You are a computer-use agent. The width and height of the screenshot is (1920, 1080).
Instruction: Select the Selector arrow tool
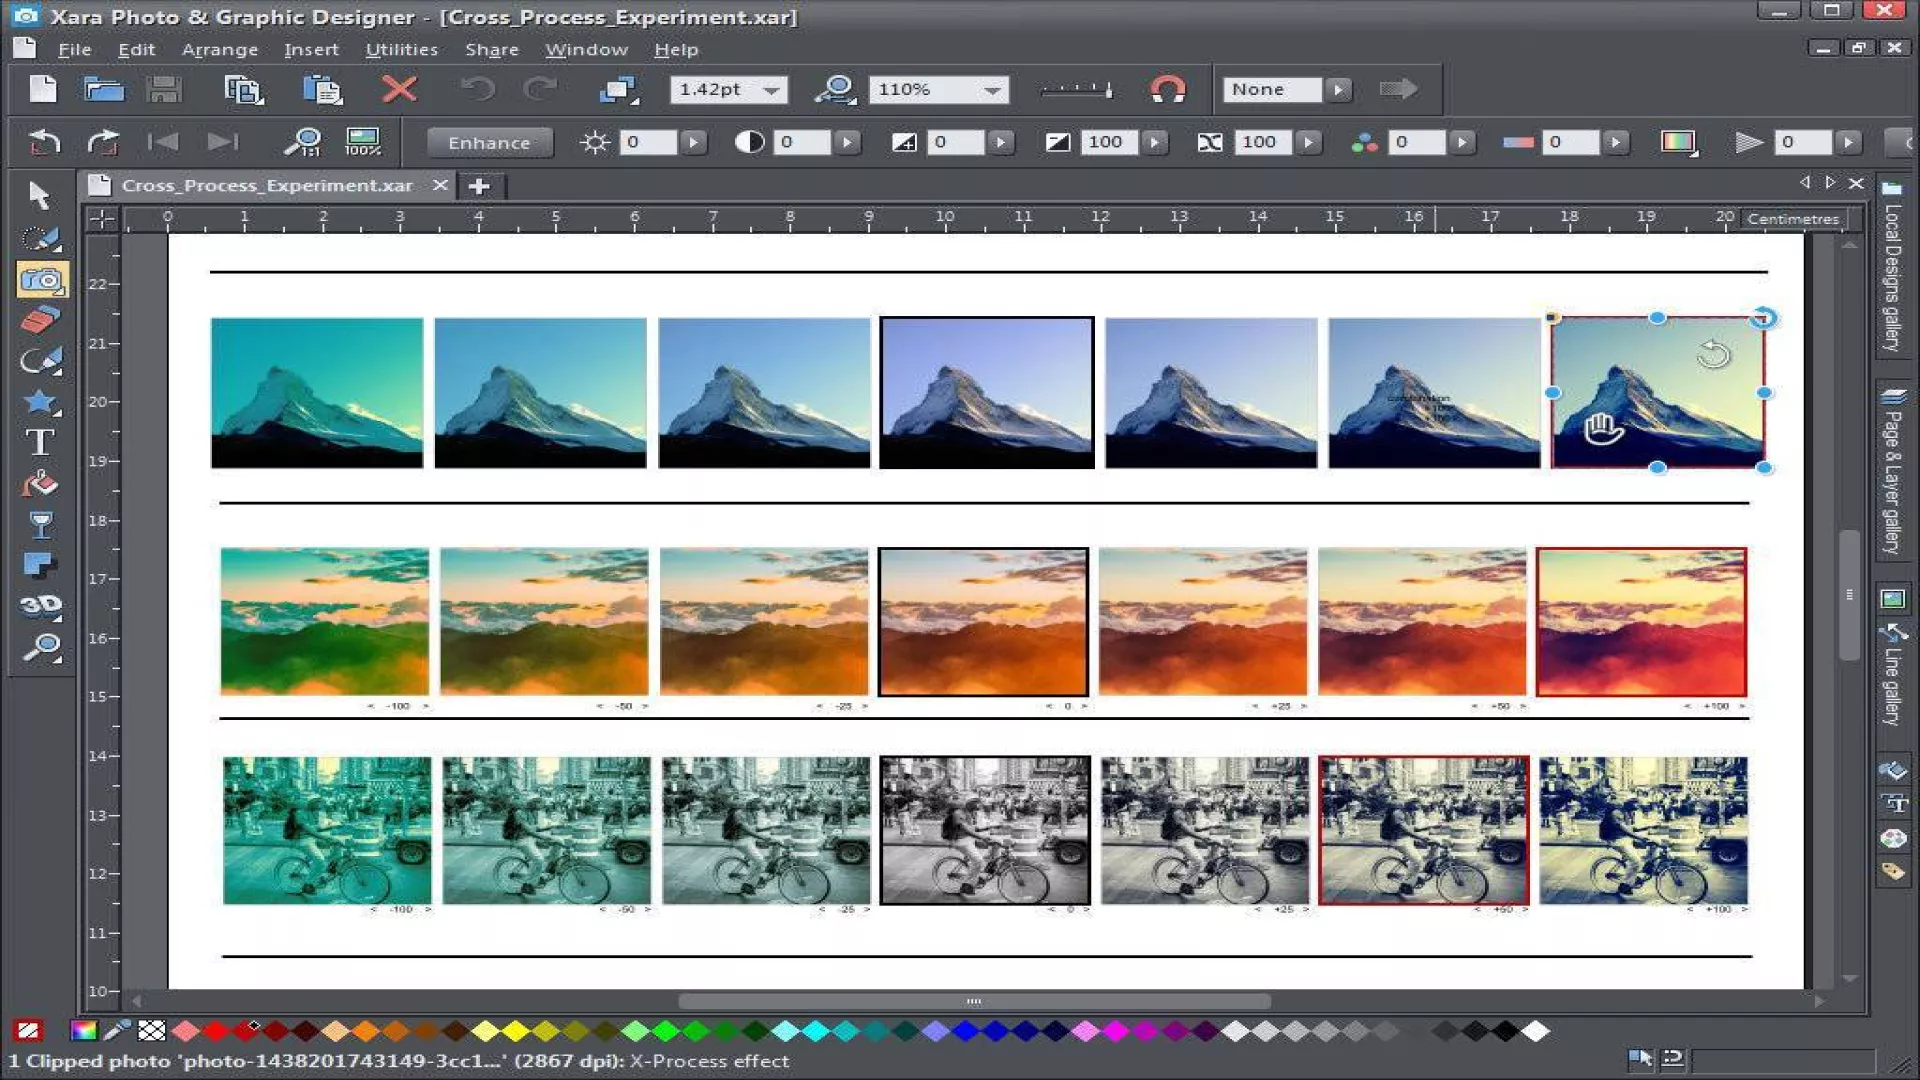tap(40, 195)
